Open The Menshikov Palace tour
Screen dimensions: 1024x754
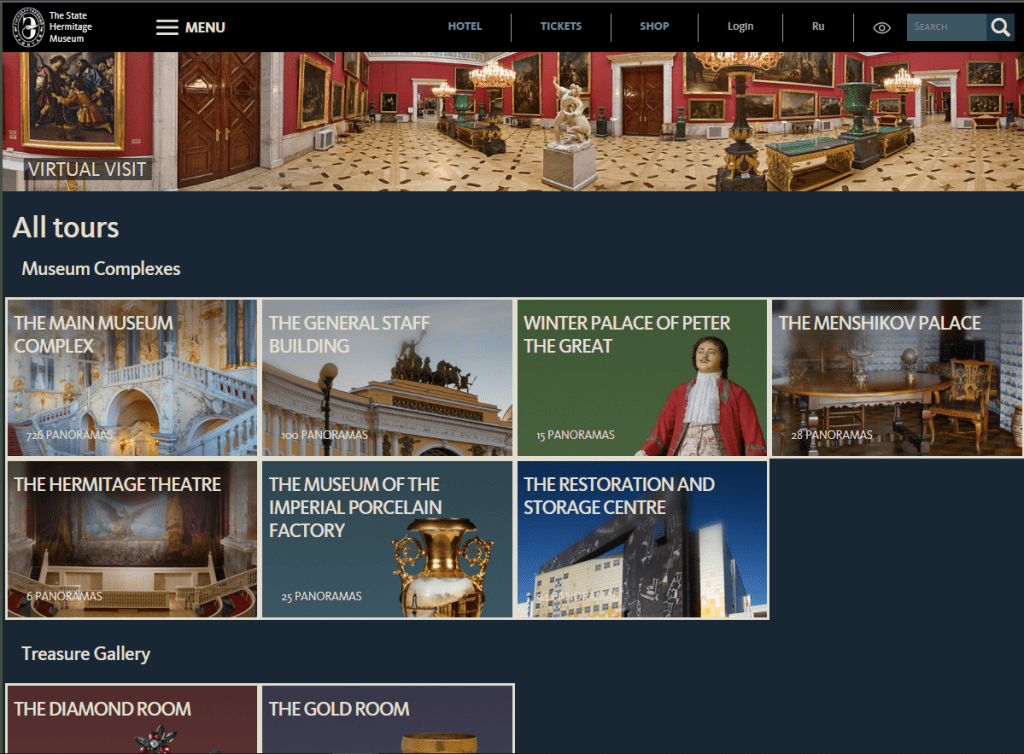tap(897, 378)
